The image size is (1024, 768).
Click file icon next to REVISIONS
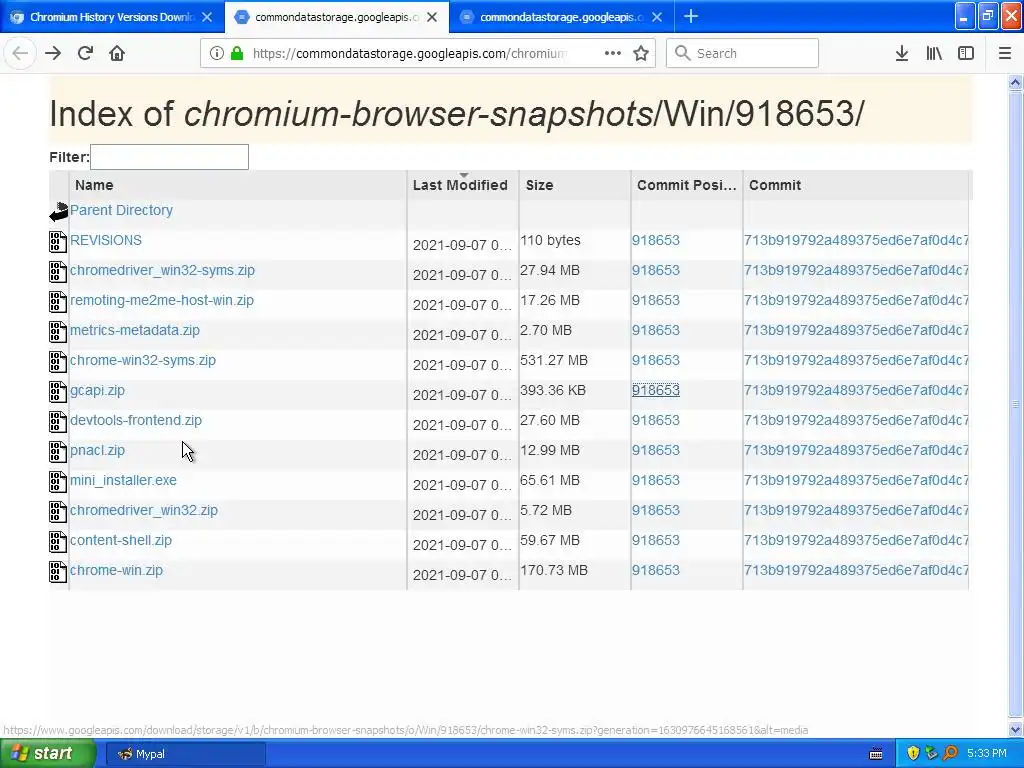pyautogui.click(x=57, y=241)
